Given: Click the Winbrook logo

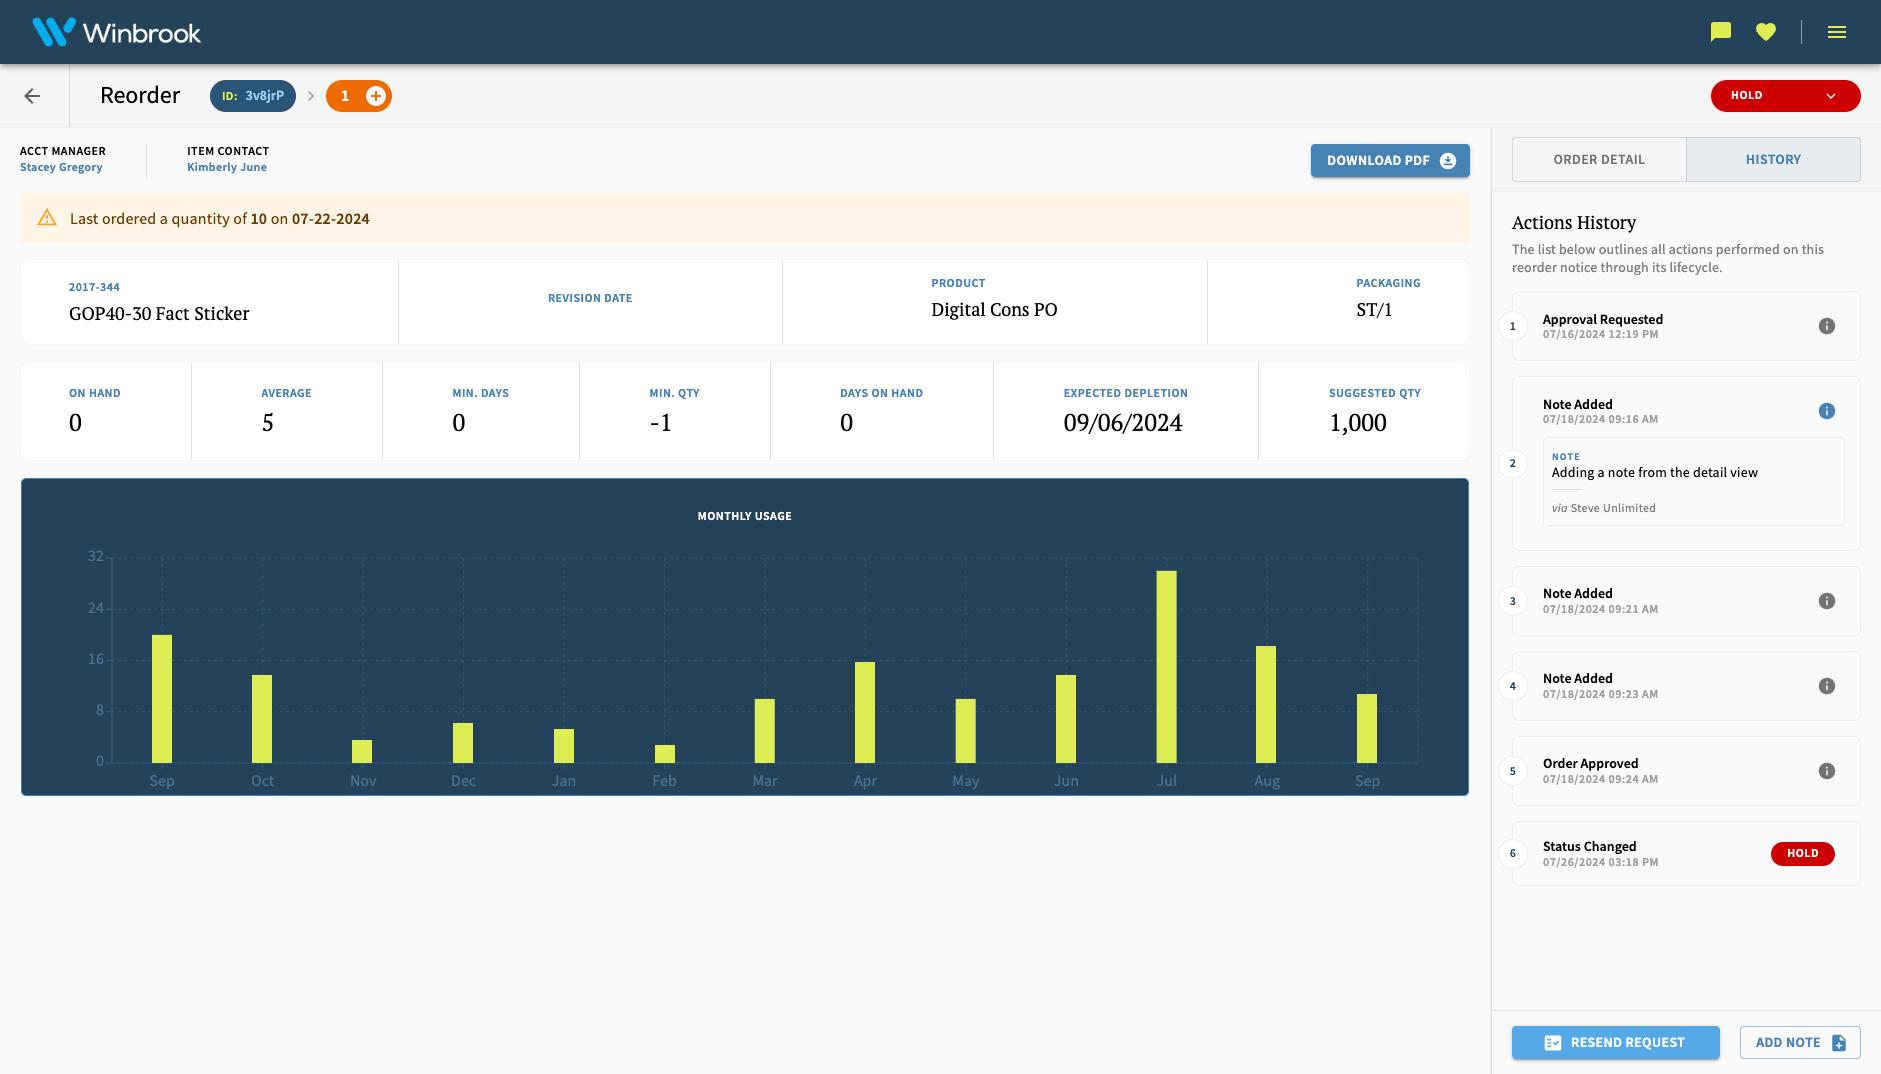Looking at the screenshot, I should coord(113,31).
